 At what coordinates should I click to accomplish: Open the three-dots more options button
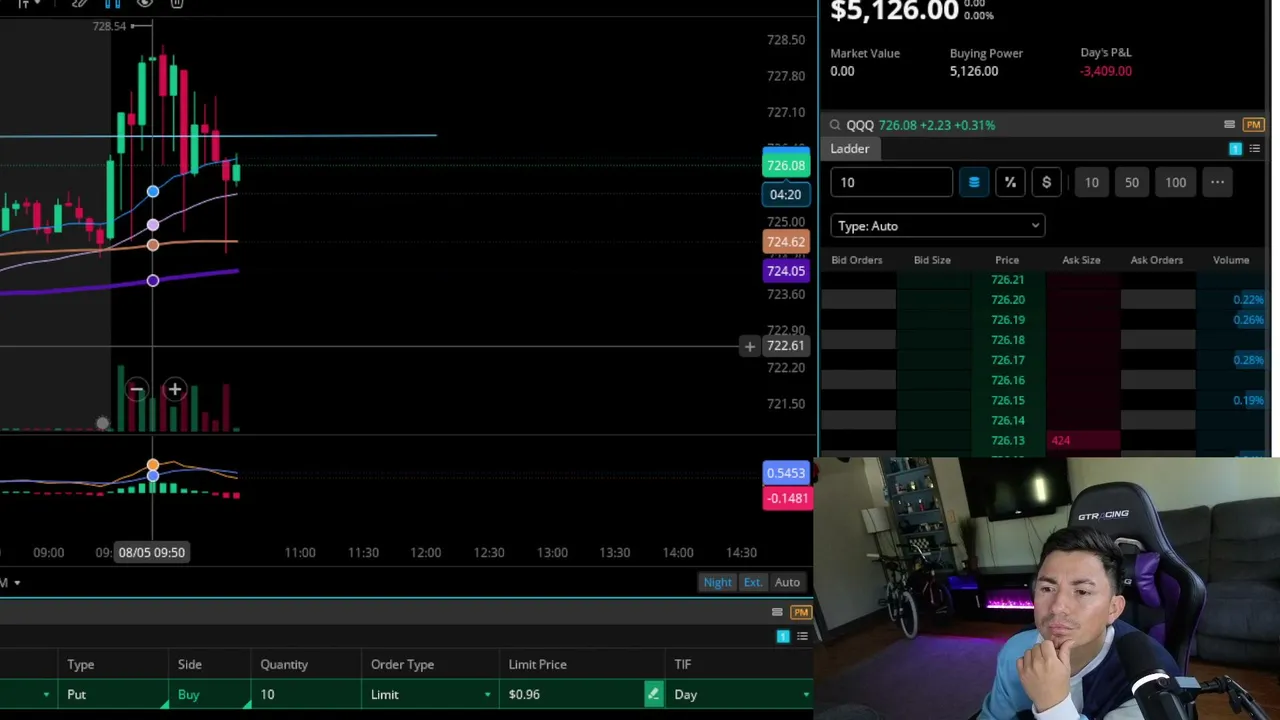click(1217, 182)
